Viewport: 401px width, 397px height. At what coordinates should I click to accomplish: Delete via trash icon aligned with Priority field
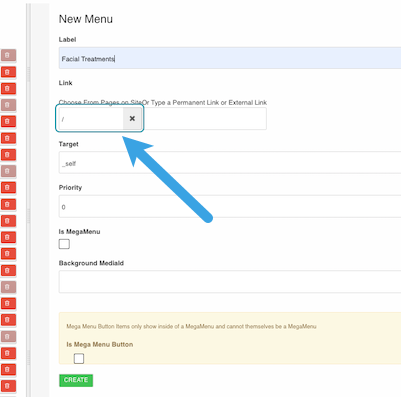point(8,204)
